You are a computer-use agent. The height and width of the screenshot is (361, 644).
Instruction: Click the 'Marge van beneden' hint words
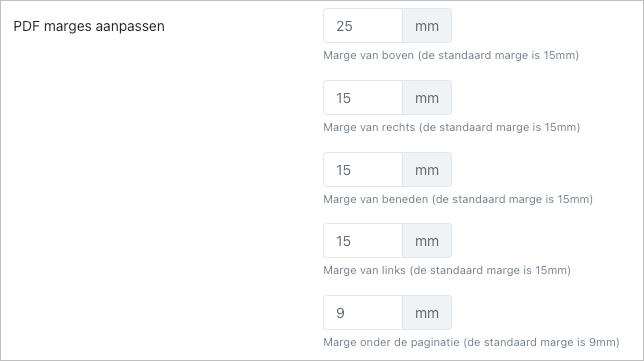375,199
